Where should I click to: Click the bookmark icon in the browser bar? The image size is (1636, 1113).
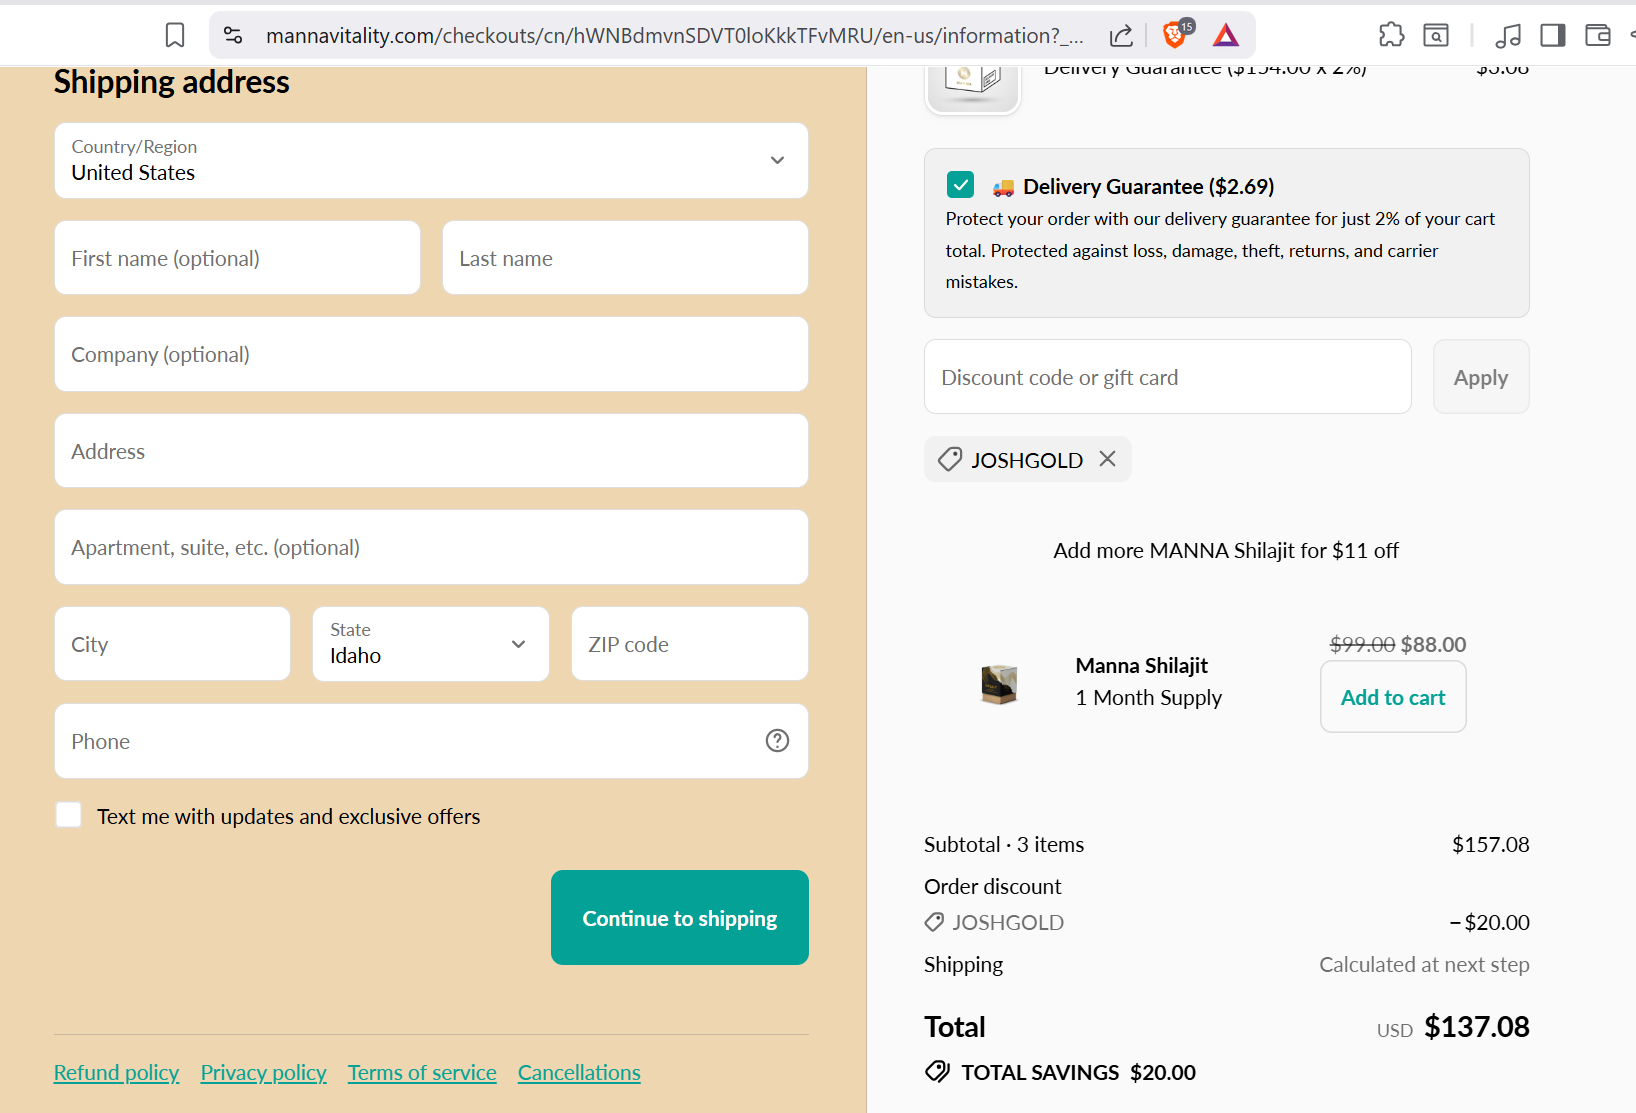(175, 36)
